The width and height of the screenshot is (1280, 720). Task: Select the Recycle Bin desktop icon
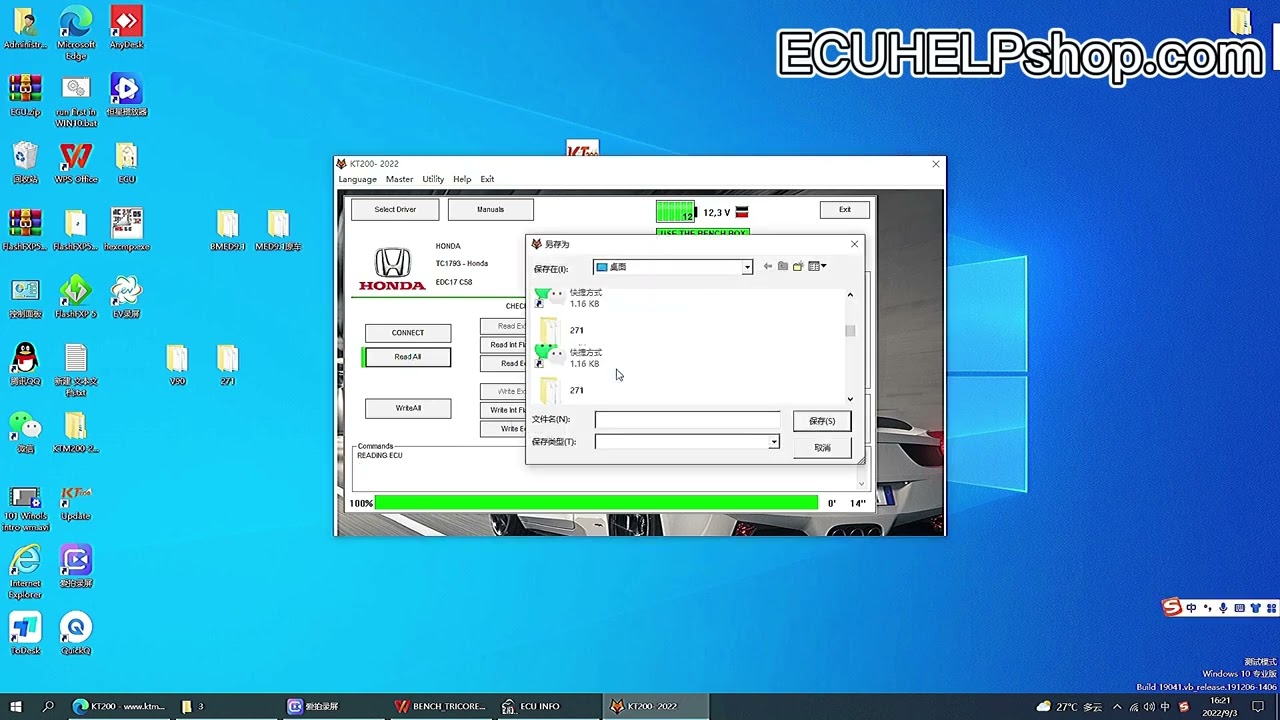25,163
